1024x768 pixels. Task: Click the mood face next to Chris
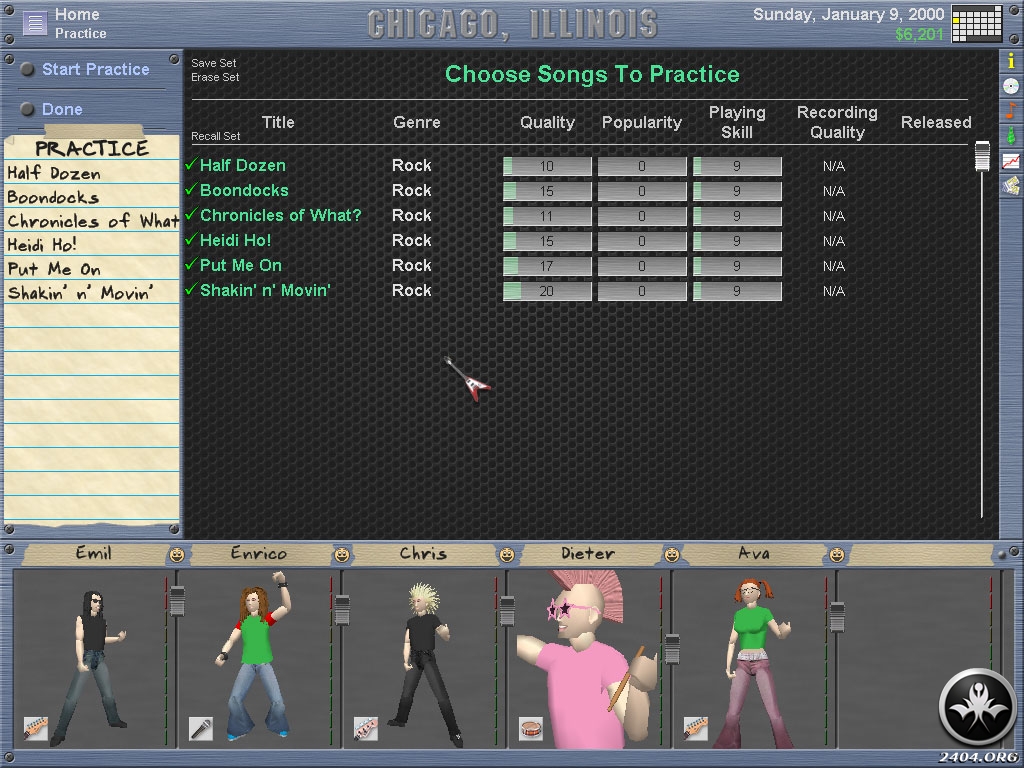coord(507,554)
